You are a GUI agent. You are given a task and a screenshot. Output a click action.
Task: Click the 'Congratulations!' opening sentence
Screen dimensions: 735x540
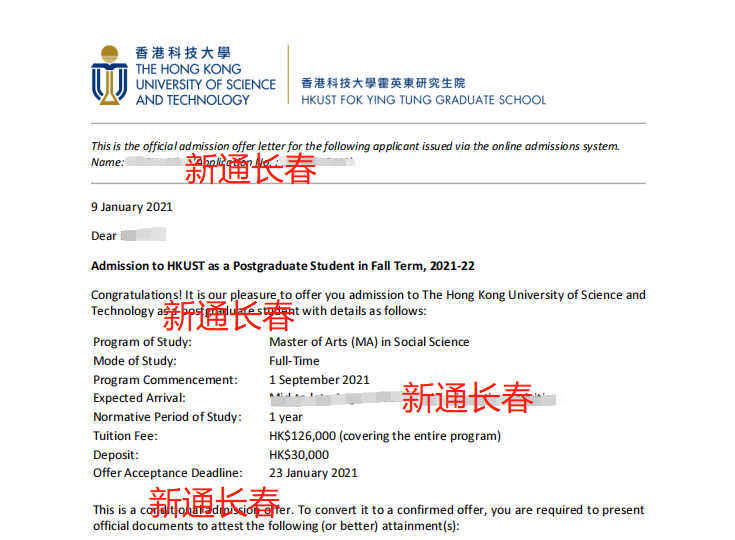point(368,303)
